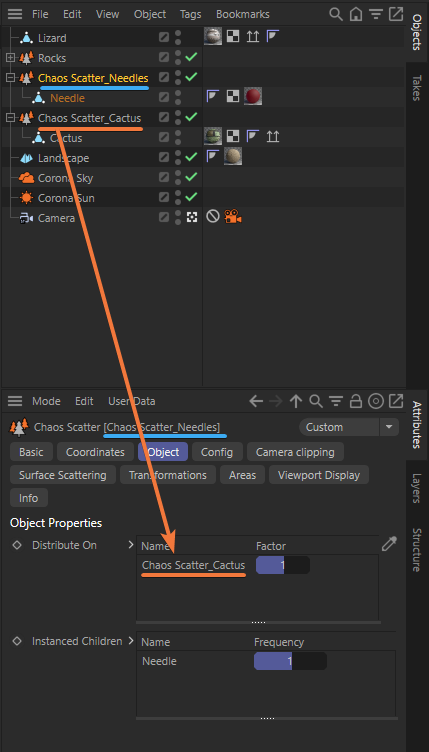Open the Mode menu in Attributes

coord(46,401)
